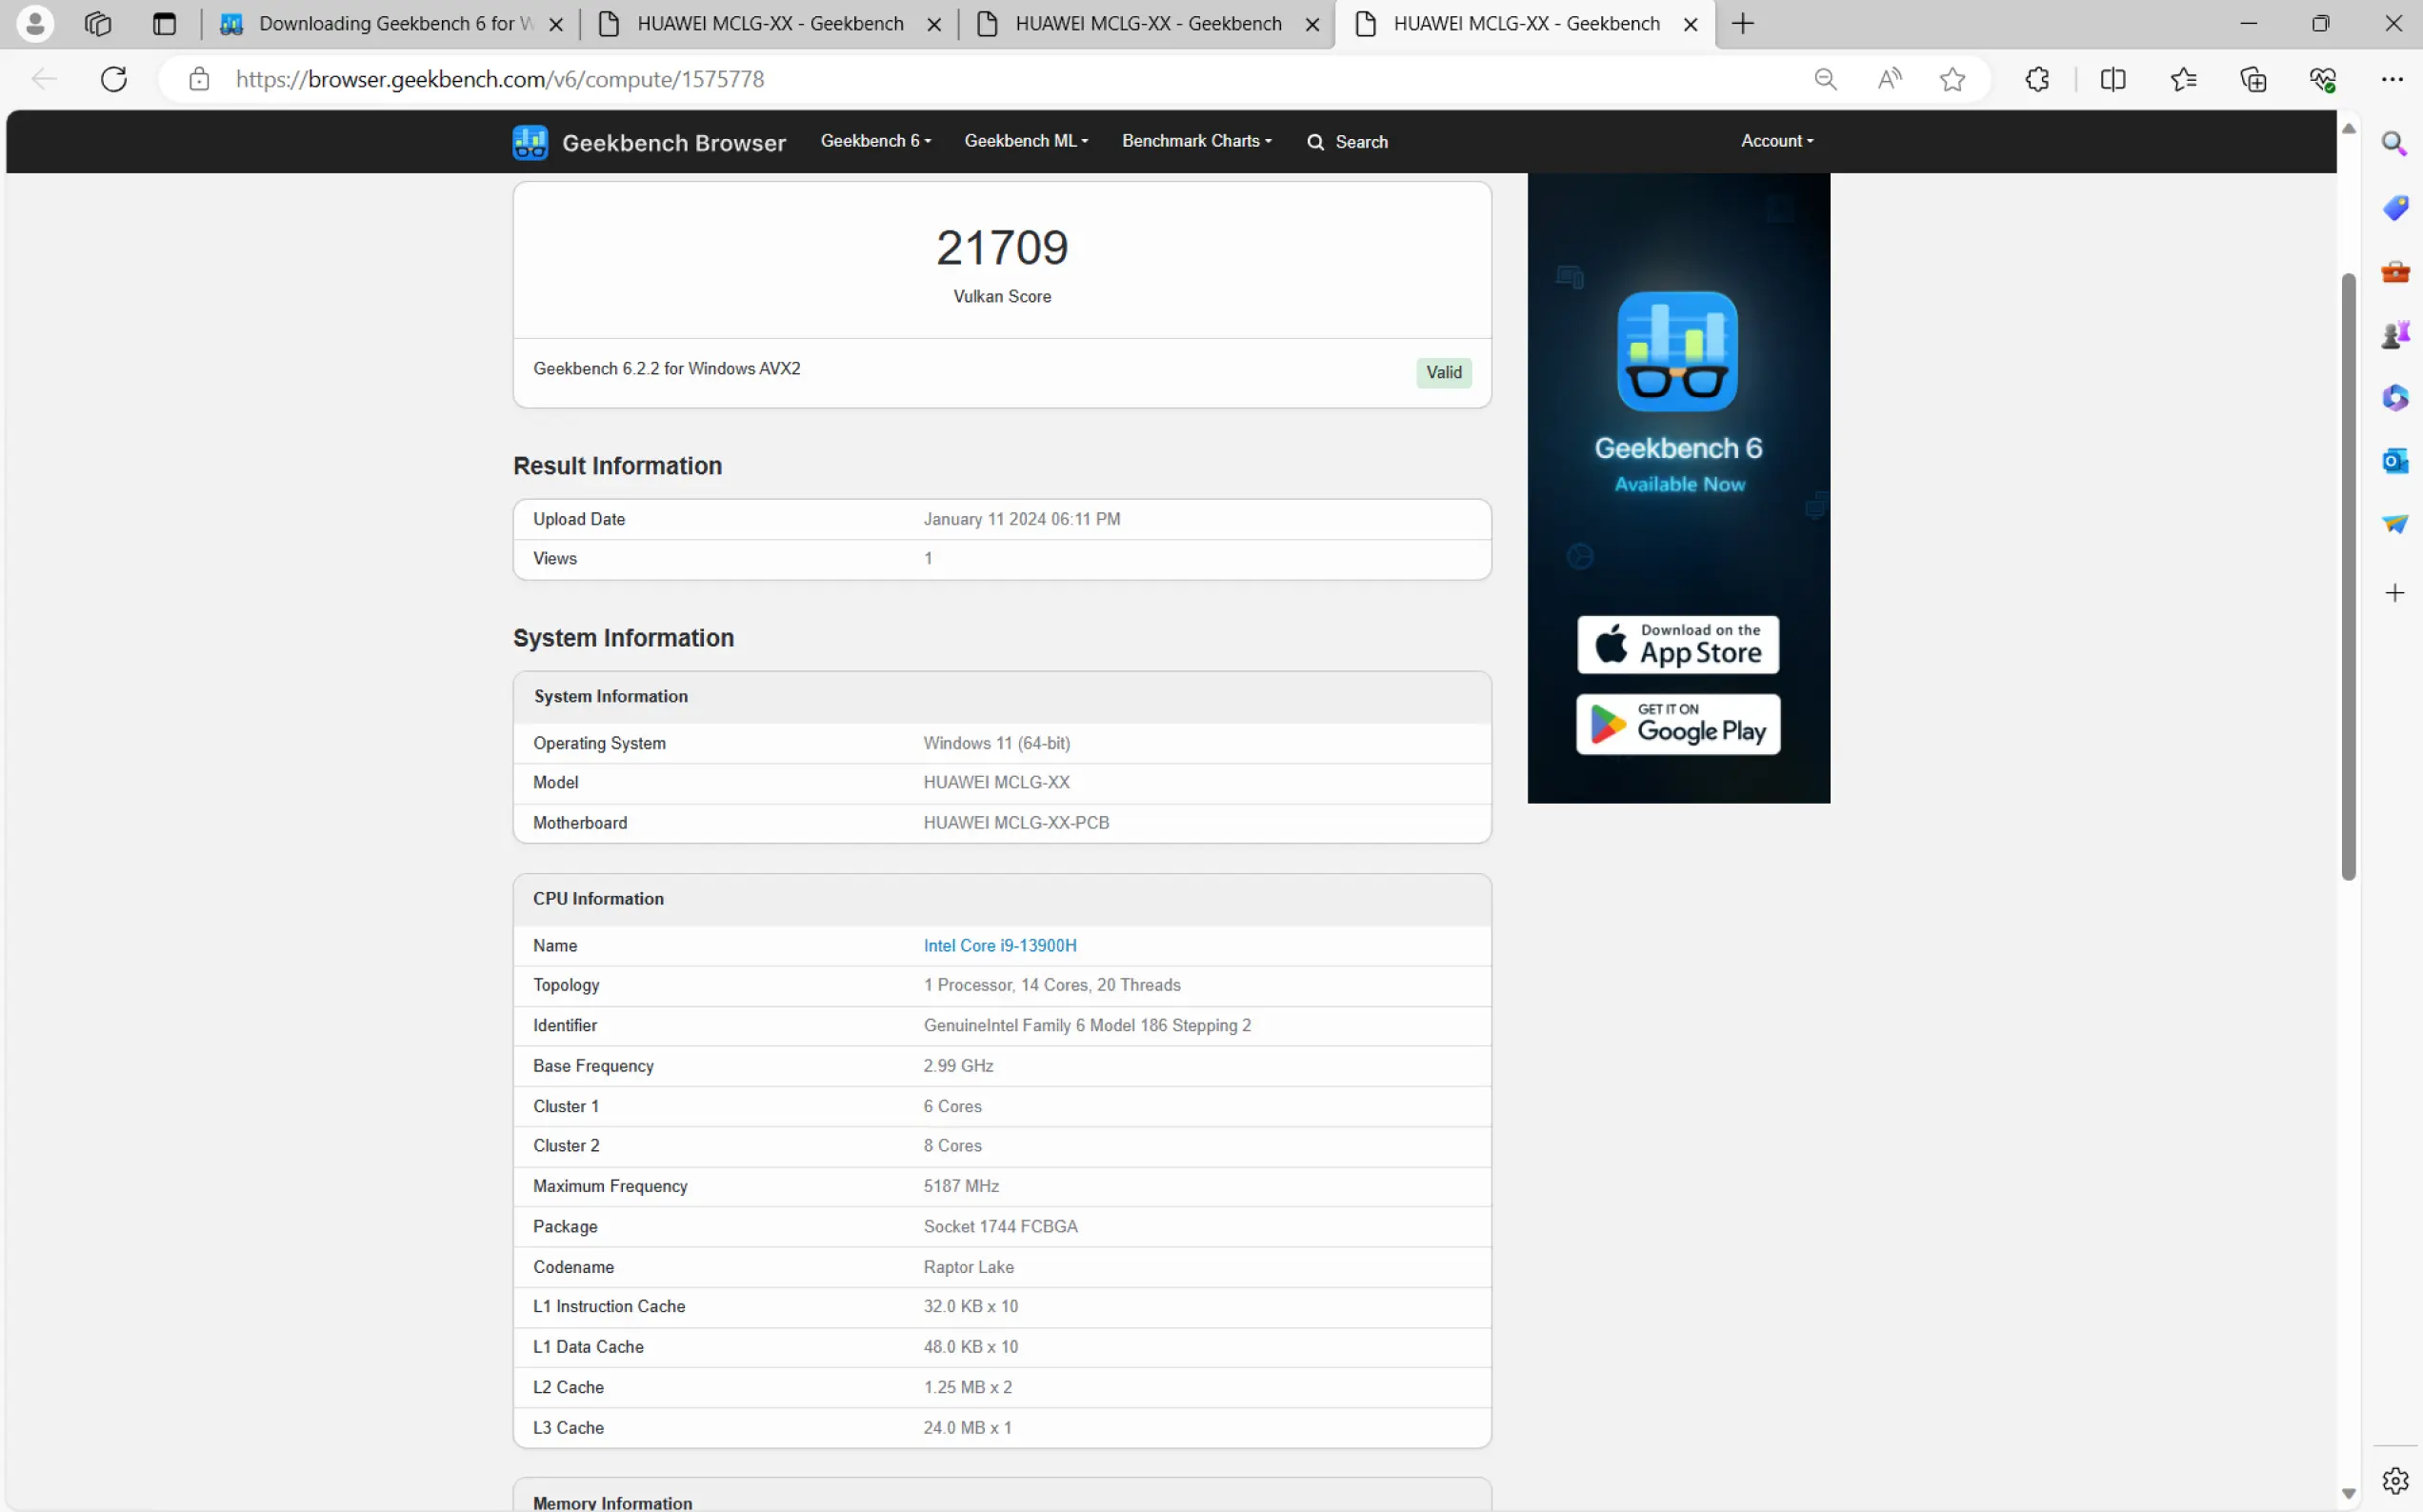The height and width of the screenshot is (1512, 2423).
Task: Open the Zoom out magnifier in address bar
Action: [1825, 79]
